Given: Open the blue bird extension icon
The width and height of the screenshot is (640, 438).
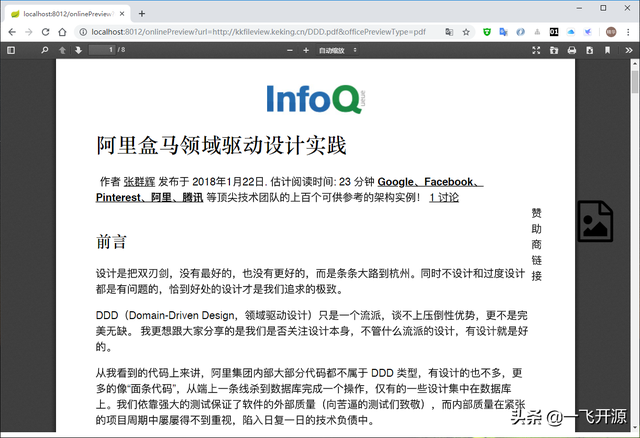Looking at the screenshot, I should pyautogui.click(x=588, y=32).
